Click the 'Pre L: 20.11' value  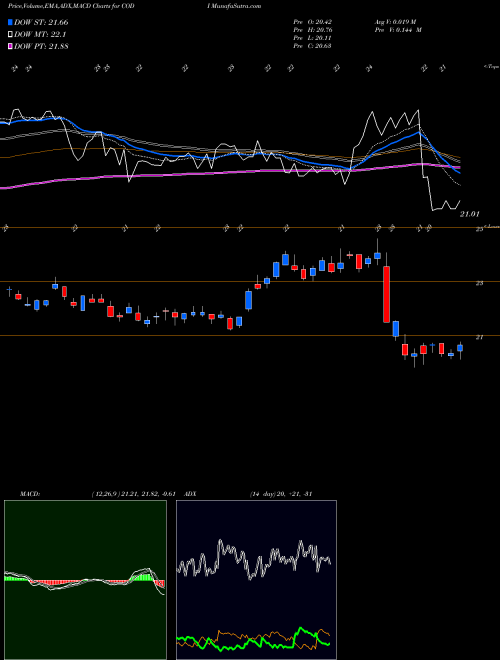(x=313, y=38)
